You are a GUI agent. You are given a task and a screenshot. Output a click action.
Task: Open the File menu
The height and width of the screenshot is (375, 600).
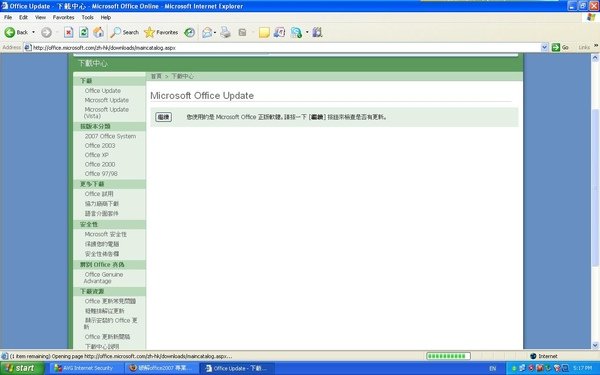click(x=8, y=17)
